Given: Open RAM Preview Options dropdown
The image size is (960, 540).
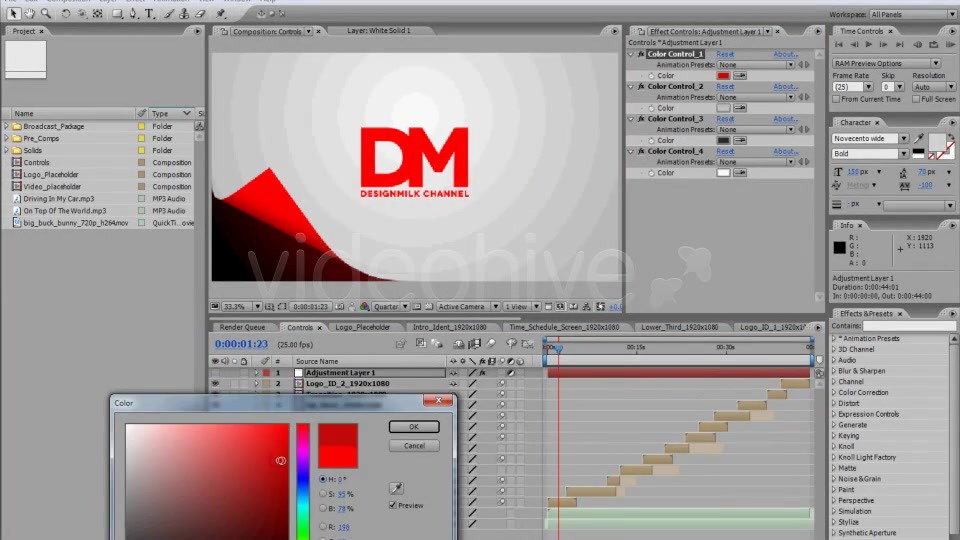Looking at the screenshot, I should tap(886, 64).
